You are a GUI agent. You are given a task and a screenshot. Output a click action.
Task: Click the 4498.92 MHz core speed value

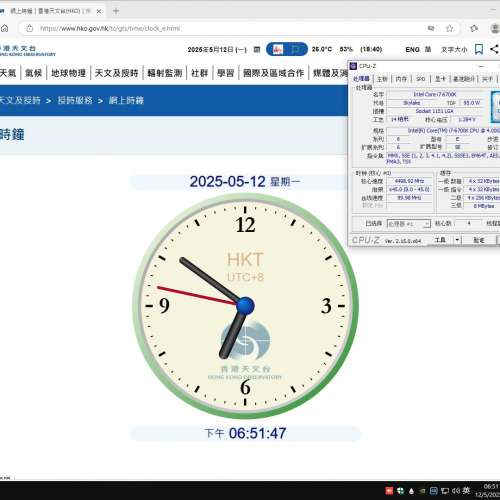pyautogui.click(x=409, y=181)
